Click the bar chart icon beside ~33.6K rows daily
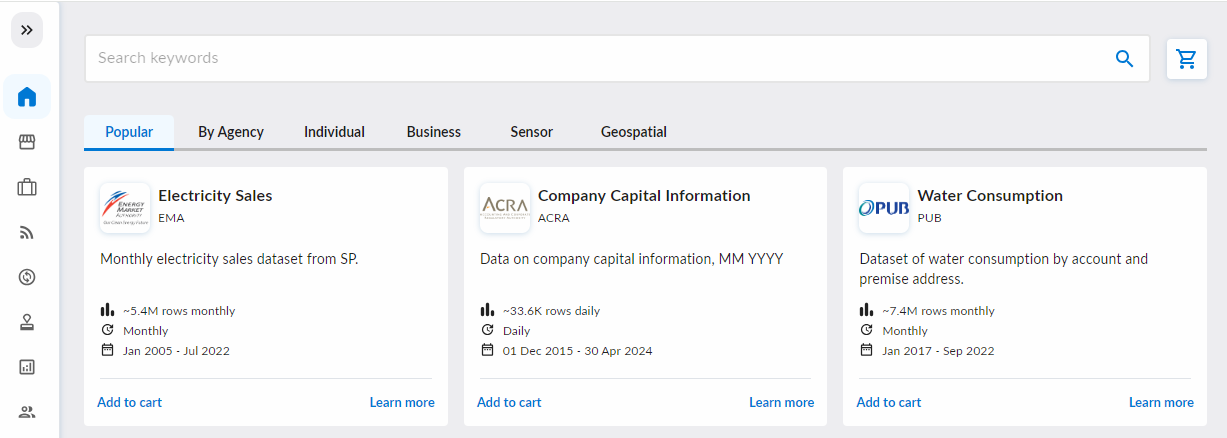1227x438 pixels. pyautogui.click(x=487, y=310)
